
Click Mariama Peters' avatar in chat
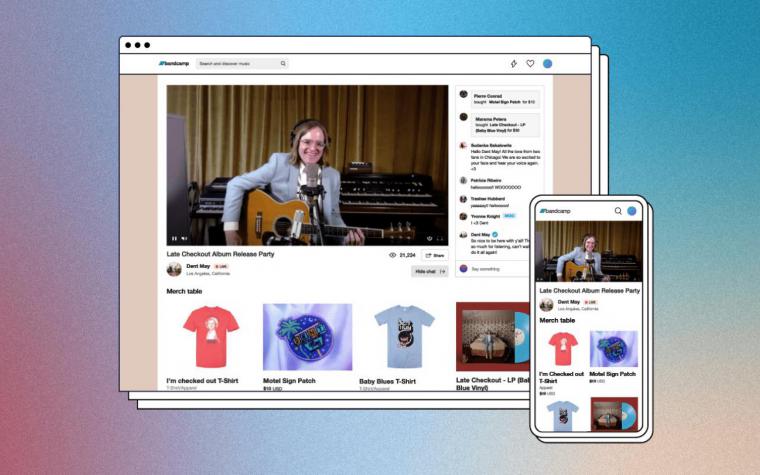463,117
